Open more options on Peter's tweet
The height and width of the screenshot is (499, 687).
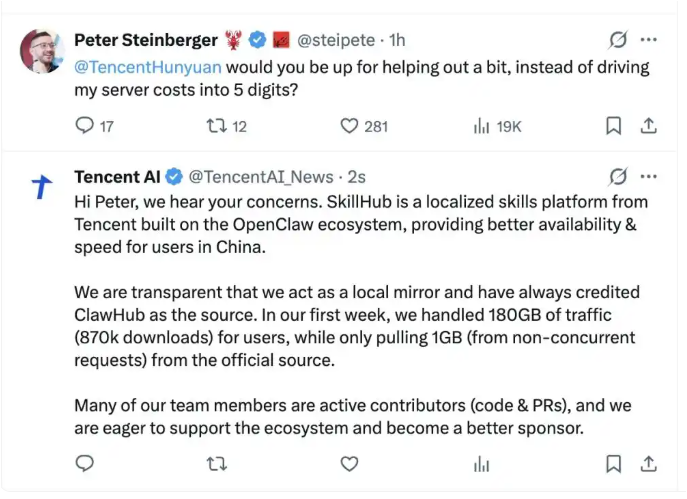tap(649, 41)
